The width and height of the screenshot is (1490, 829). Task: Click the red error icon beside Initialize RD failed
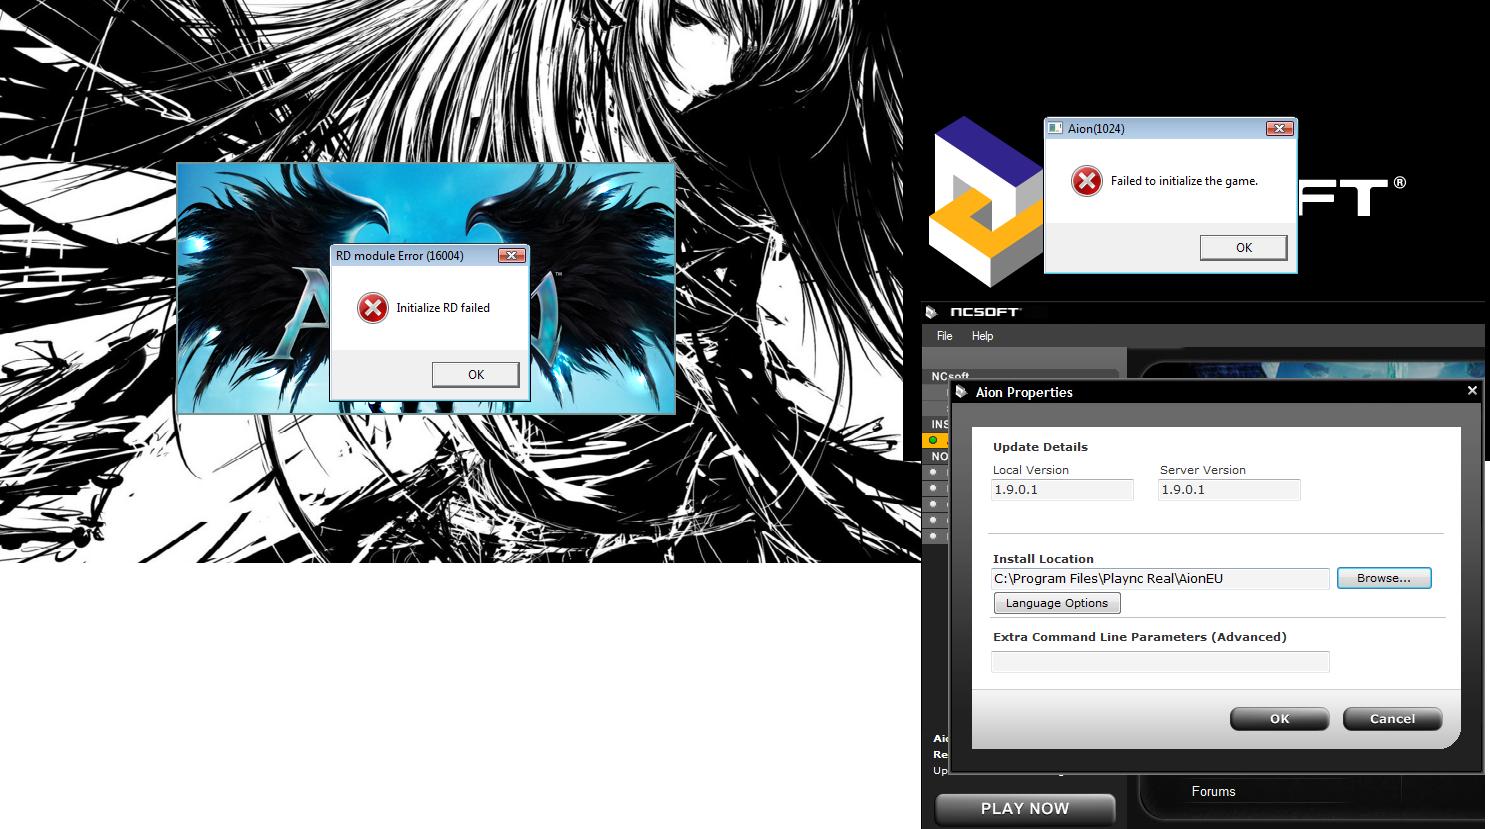(x=373, y=308)
